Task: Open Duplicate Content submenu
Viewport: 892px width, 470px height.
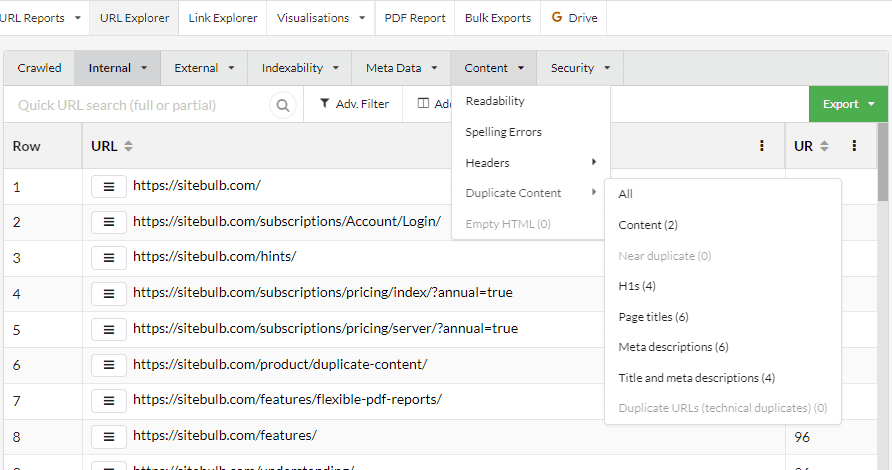Action: tap(531, 193)
